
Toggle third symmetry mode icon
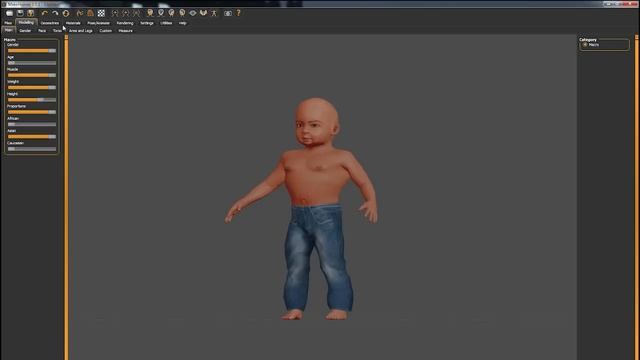coord(136,13)
